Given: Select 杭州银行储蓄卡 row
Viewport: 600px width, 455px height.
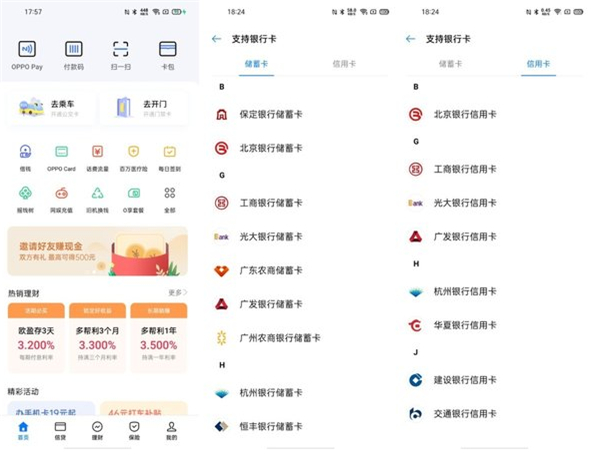Looking at the screenshot, I should coord(300,393).
